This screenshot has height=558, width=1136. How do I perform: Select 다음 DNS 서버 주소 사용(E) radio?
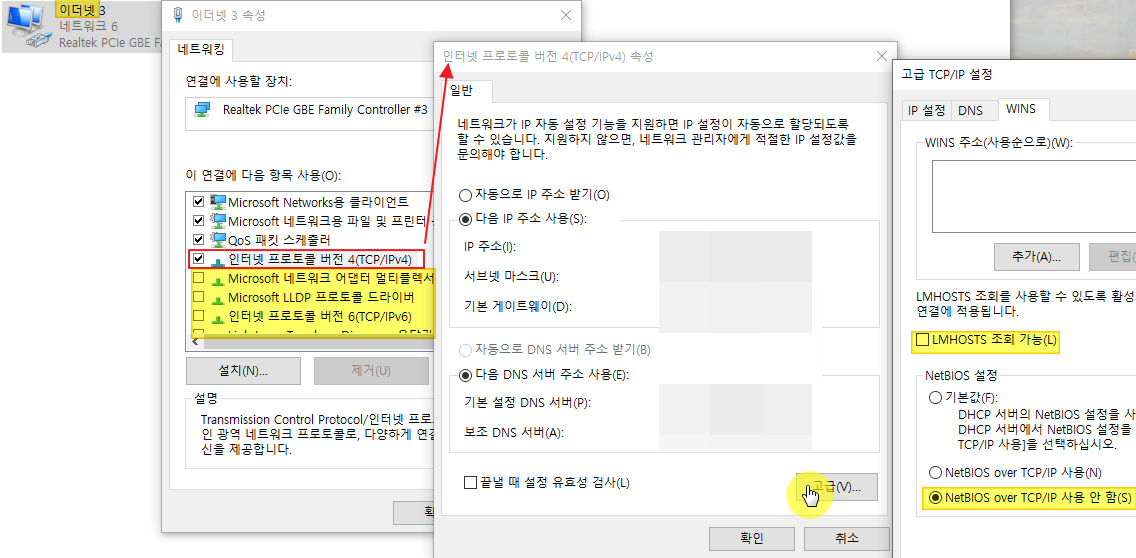[x=466, y=375]
